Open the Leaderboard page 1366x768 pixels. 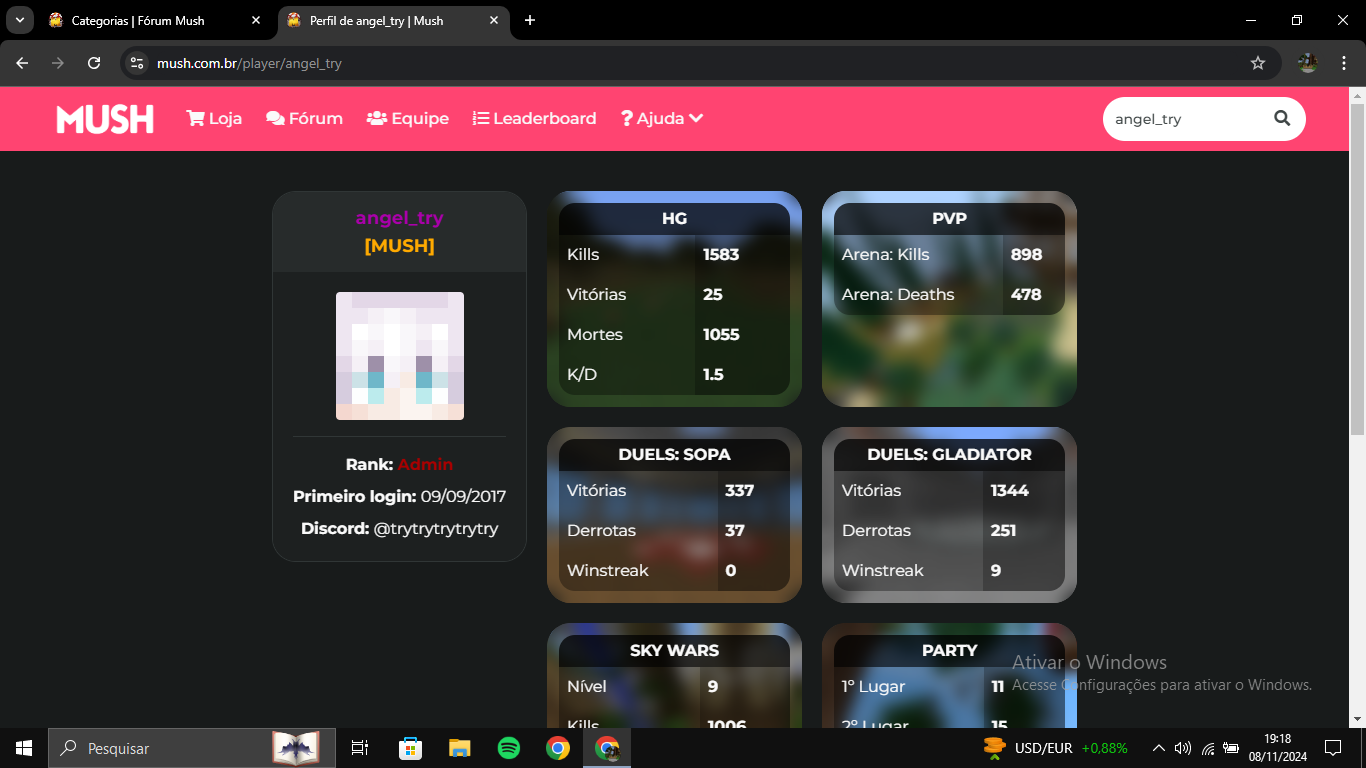(535, 118)
